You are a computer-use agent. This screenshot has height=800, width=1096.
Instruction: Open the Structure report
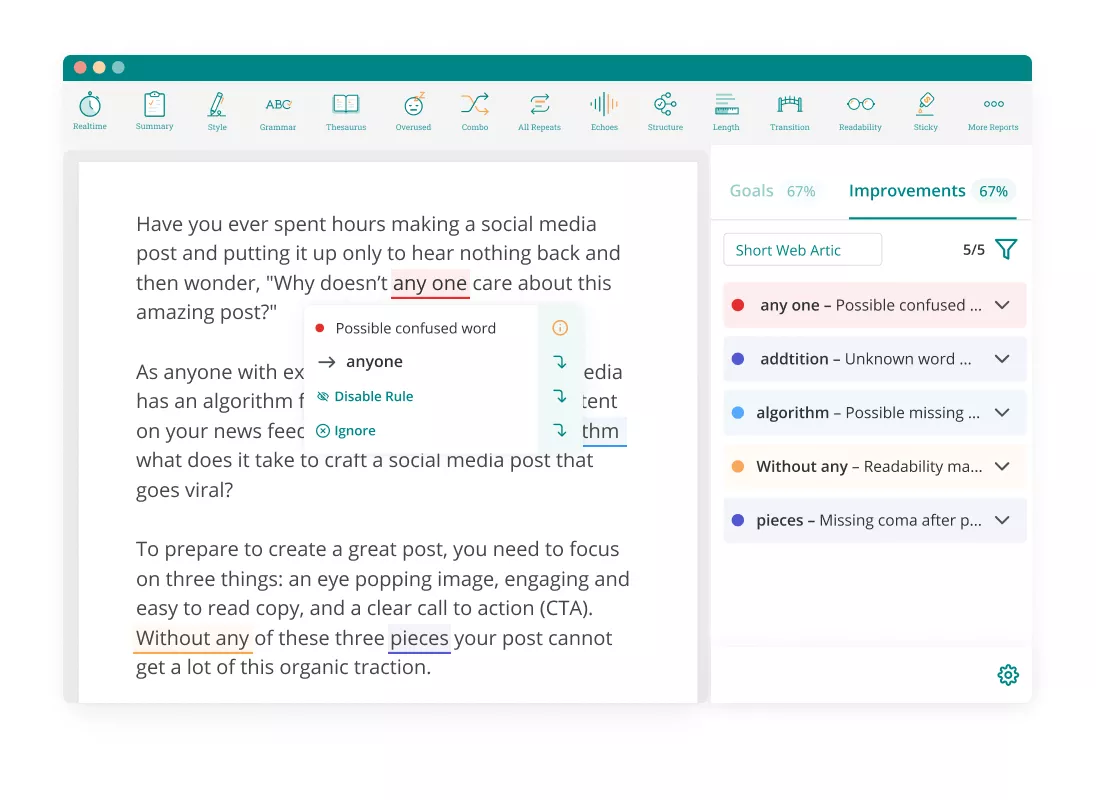click(x=665, y=111)
